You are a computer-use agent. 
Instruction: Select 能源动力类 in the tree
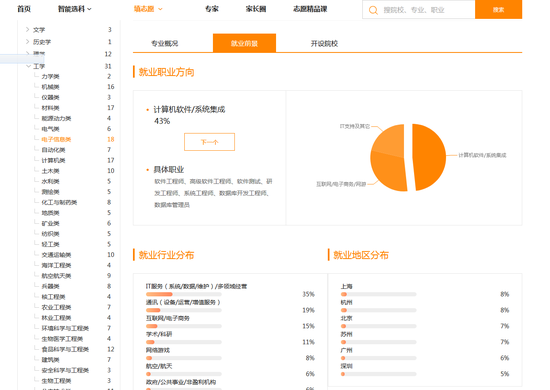pos(56,119)
